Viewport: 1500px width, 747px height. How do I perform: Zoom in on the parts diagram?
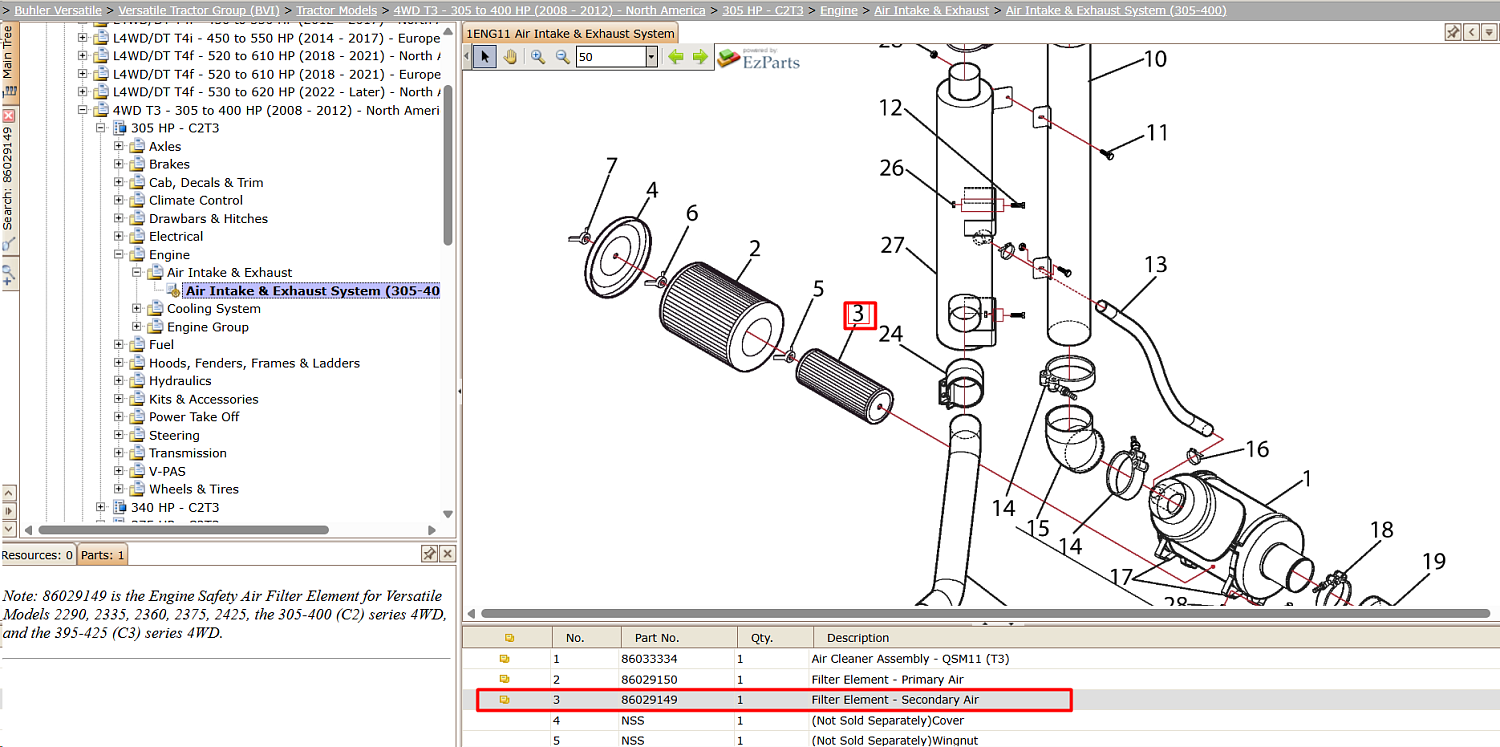pos(538,57)
